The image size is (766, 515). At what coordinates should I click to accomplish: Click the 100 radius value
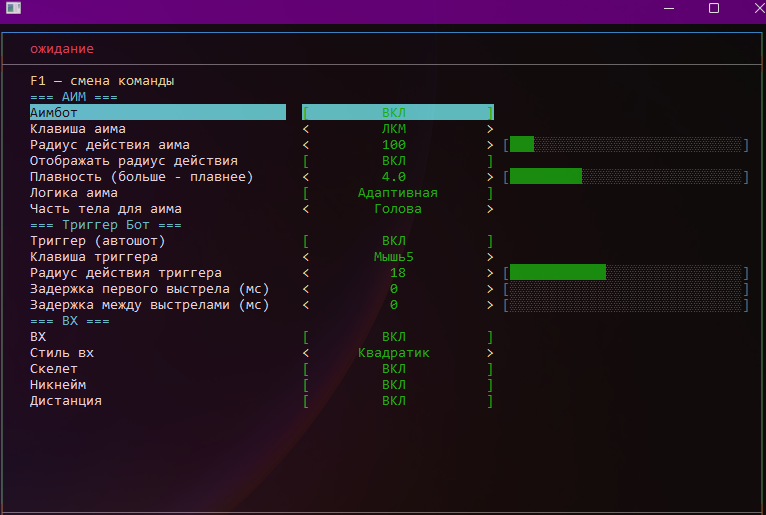[394, 145]
